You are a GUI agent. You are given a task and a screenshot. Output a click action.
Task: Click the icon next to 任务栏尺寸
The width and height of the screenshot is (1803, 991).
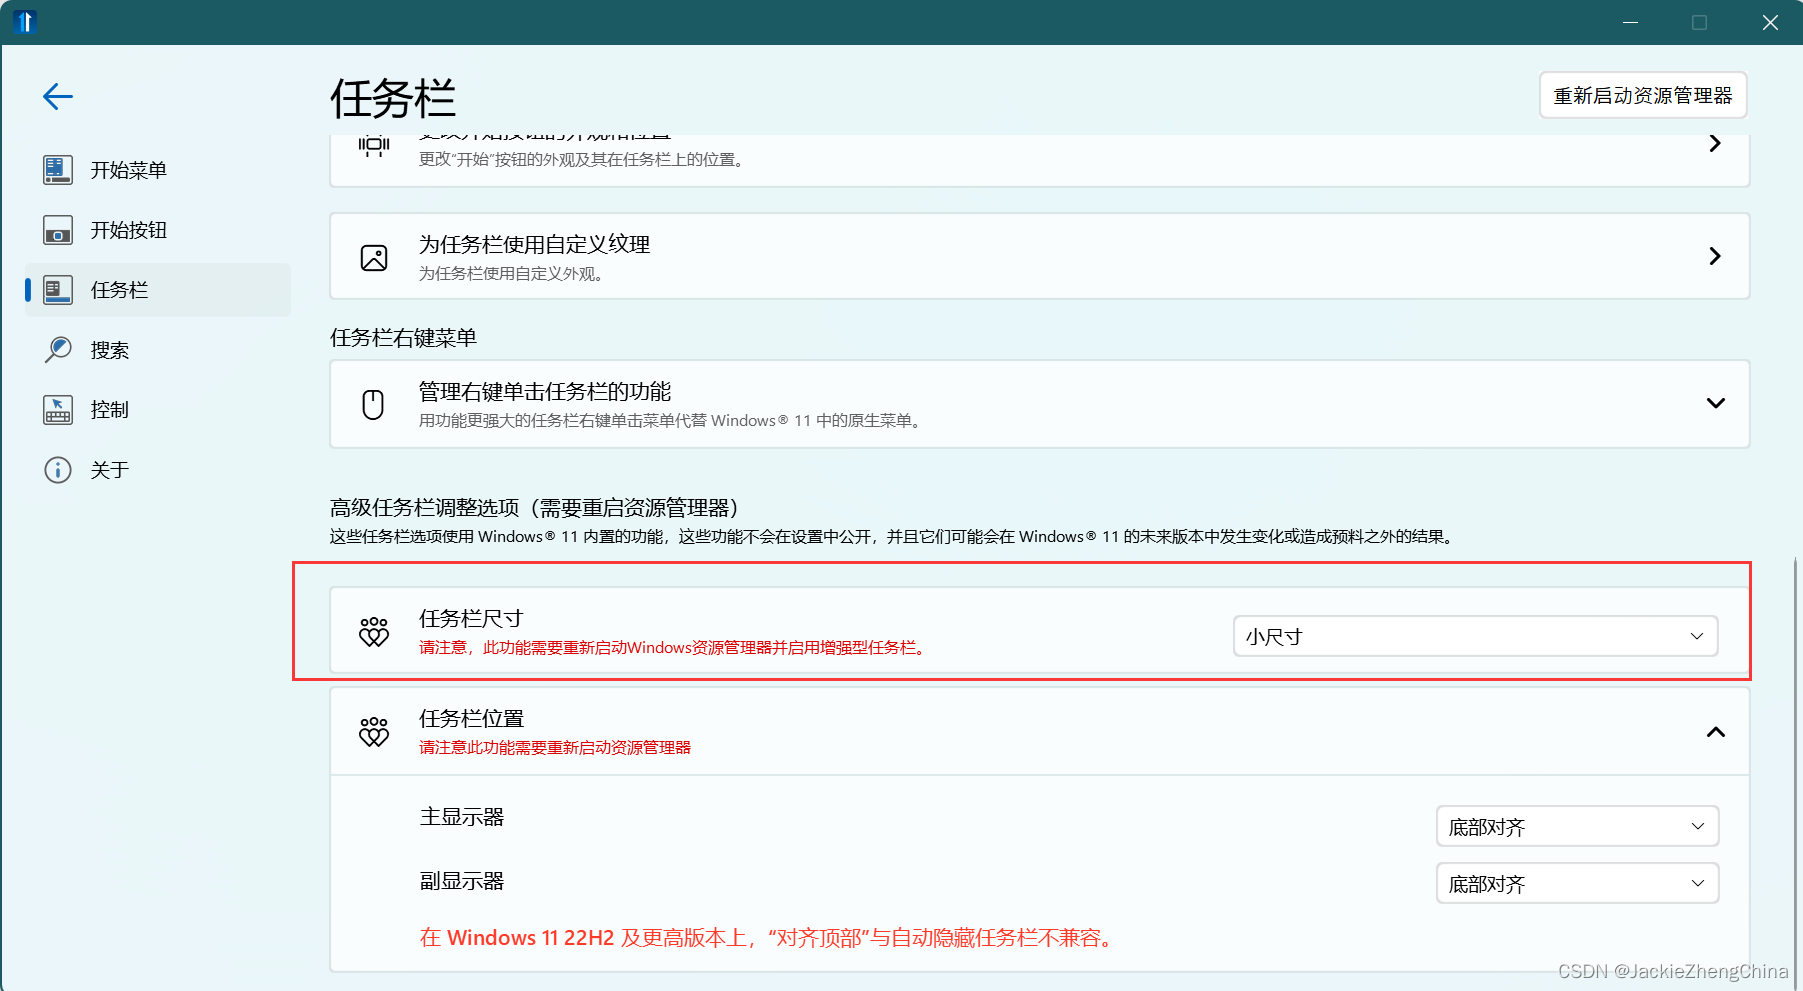pyautogui.click(x=373, y=631)
